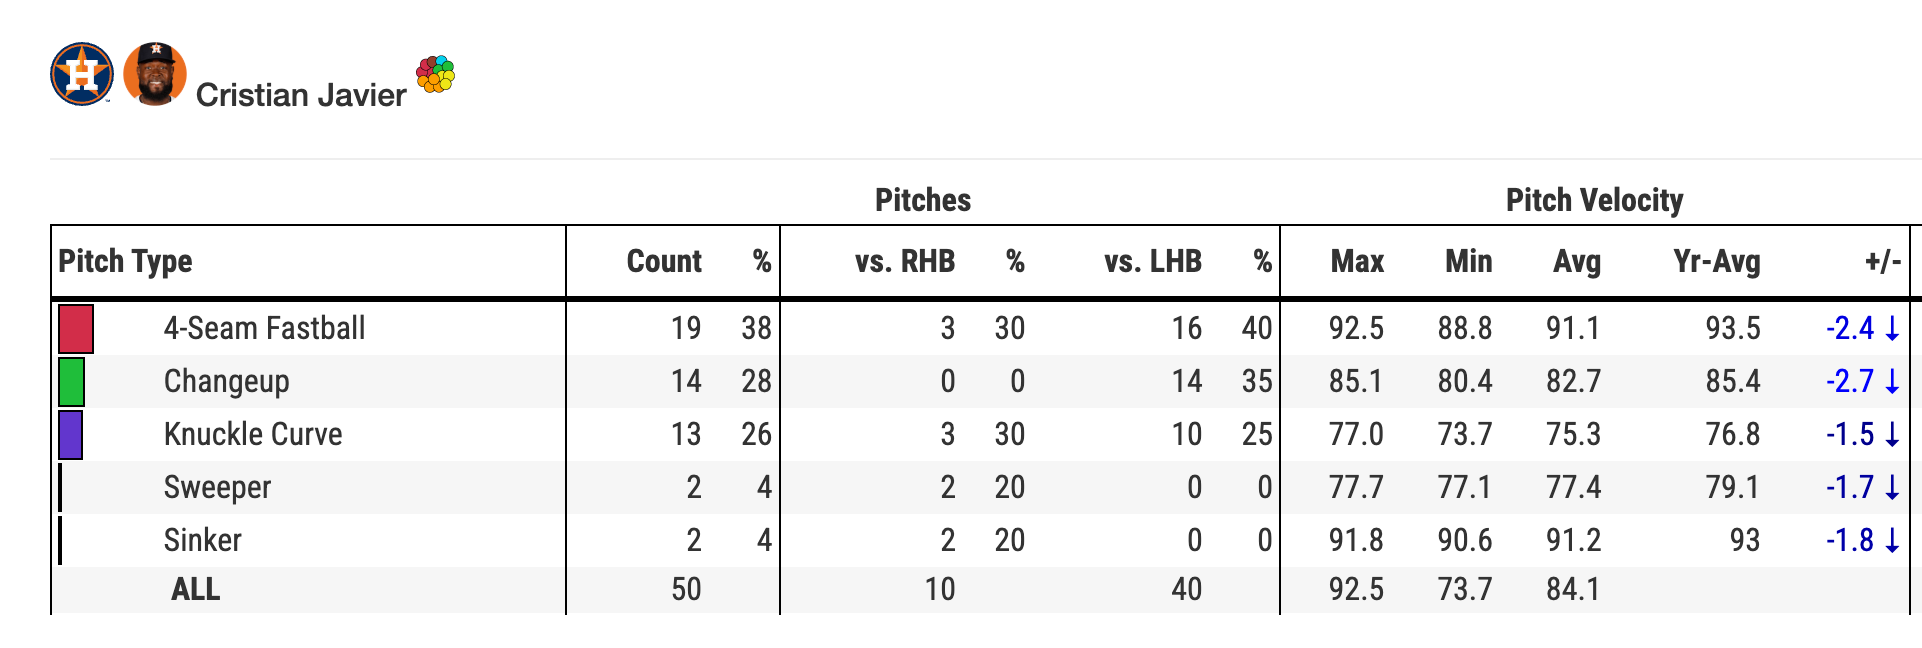Select the Sweeper pitch row label
This screenshot has width=1922, height=648.
(x=217, y=488)
